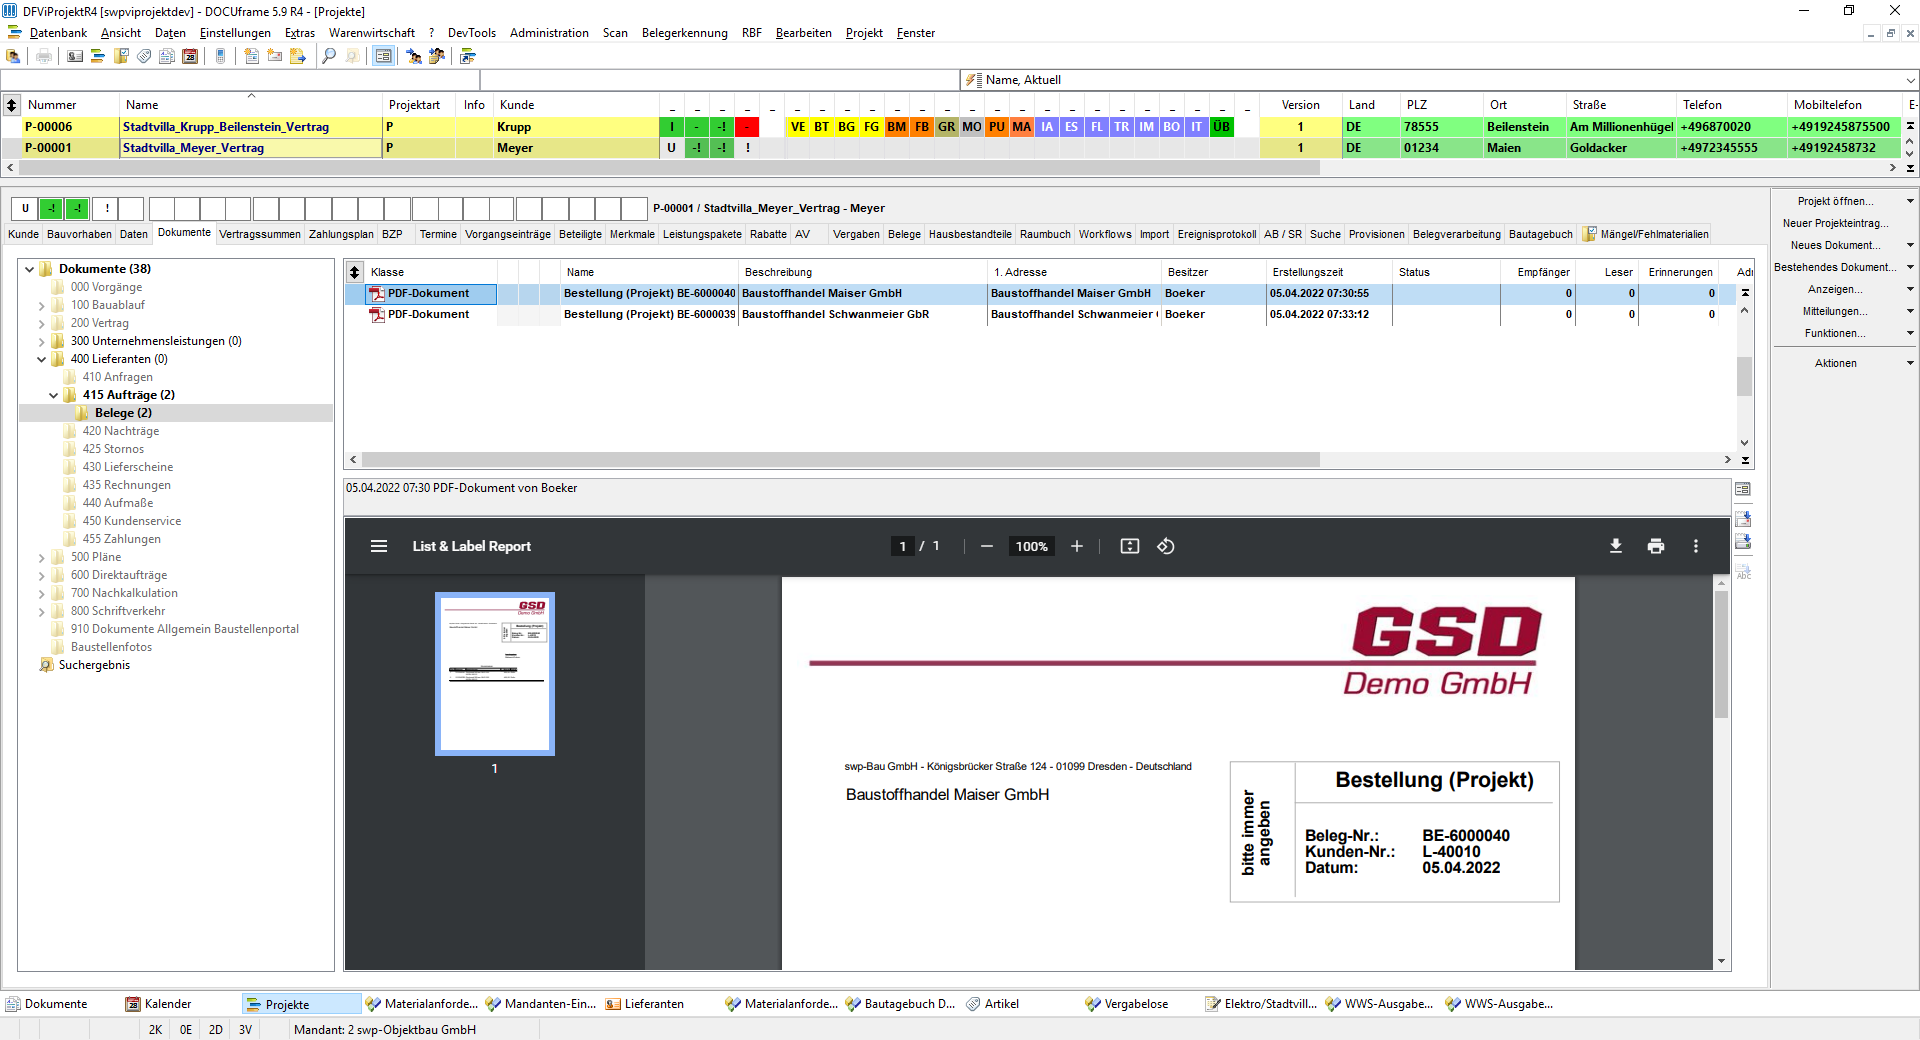This screenshot has width=1920, height=1040.
Task: Open the Projekt öffnen dropdown arrow
Action: point(1910,201)
